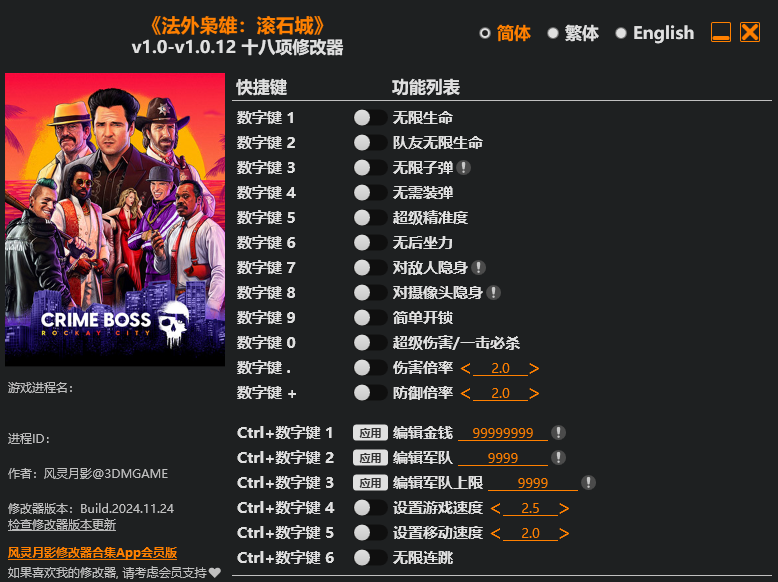Increase 设置移动速度 with right arrow
The width and height of the screenshot is (778, 582).
click(564, 533)
